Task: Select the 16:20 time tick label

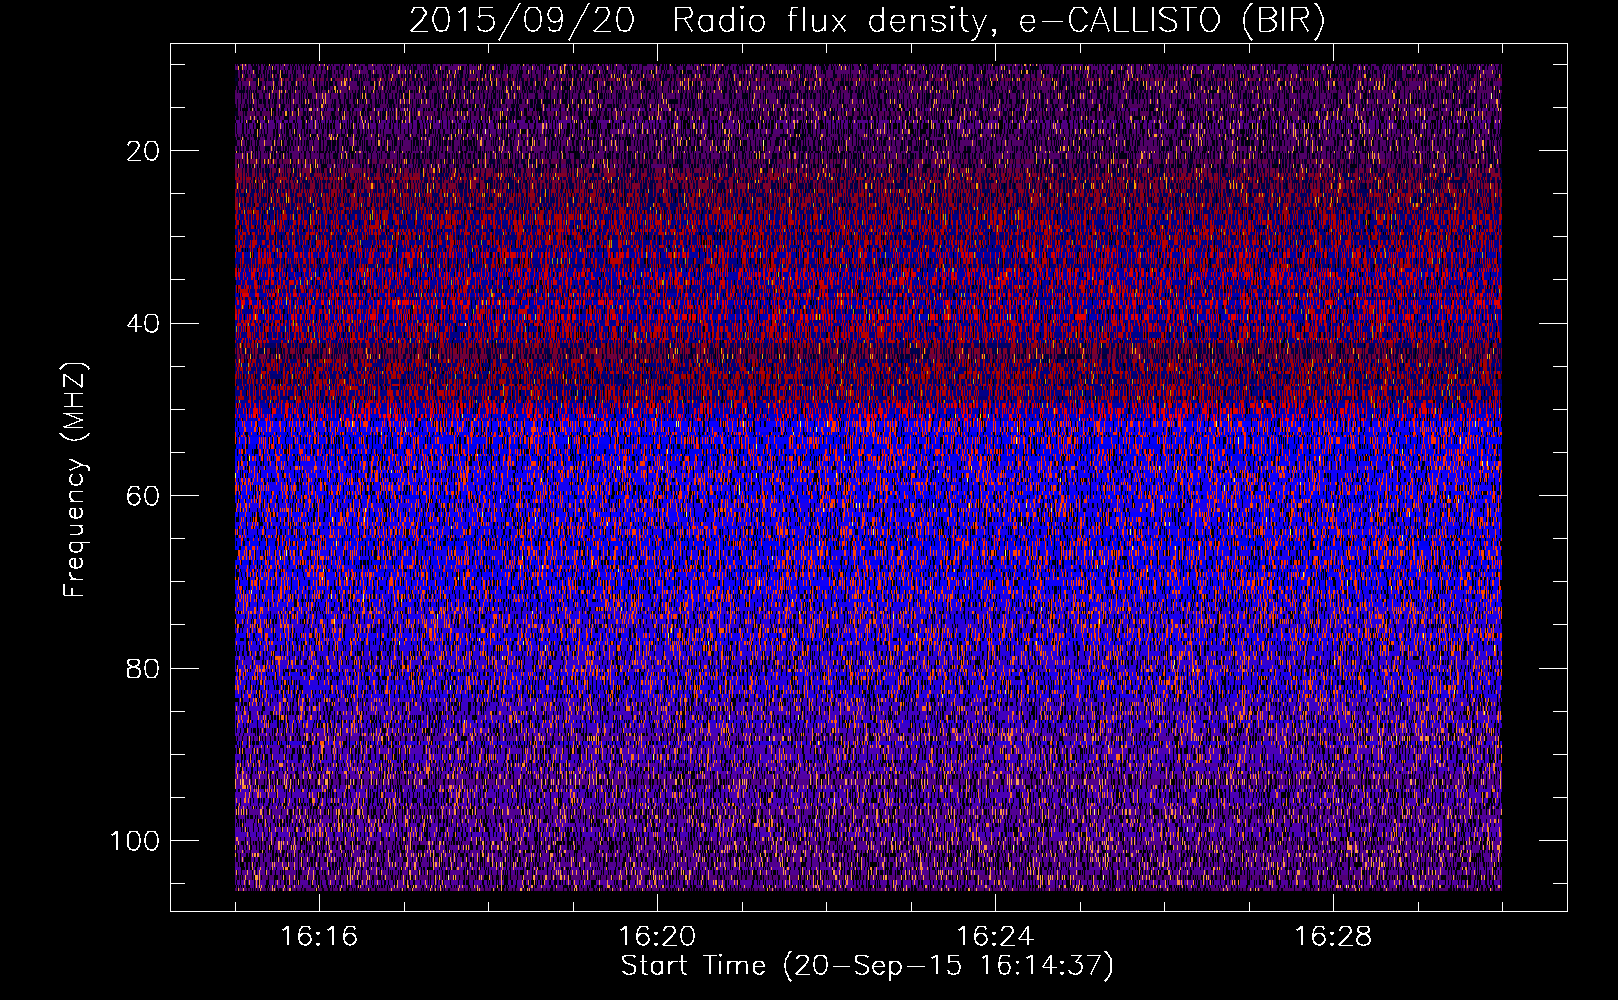Action: tap(657, 937)
